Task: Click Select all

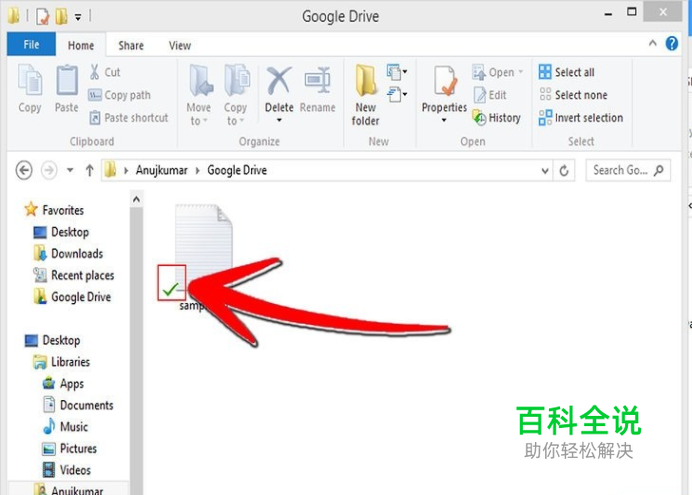Action: tap(567, 72)
